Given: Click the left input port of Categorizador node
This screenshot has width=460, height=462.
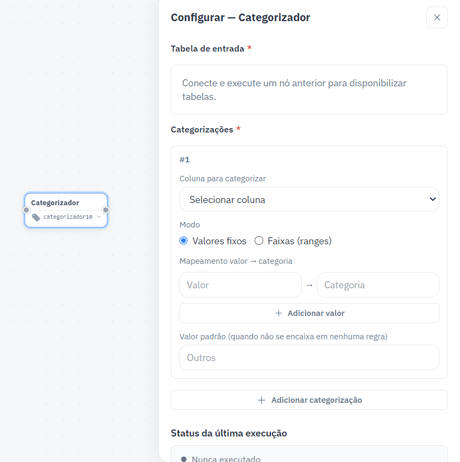Looking at the screenshot, I should pyautogui.click(x=26, y=210).
